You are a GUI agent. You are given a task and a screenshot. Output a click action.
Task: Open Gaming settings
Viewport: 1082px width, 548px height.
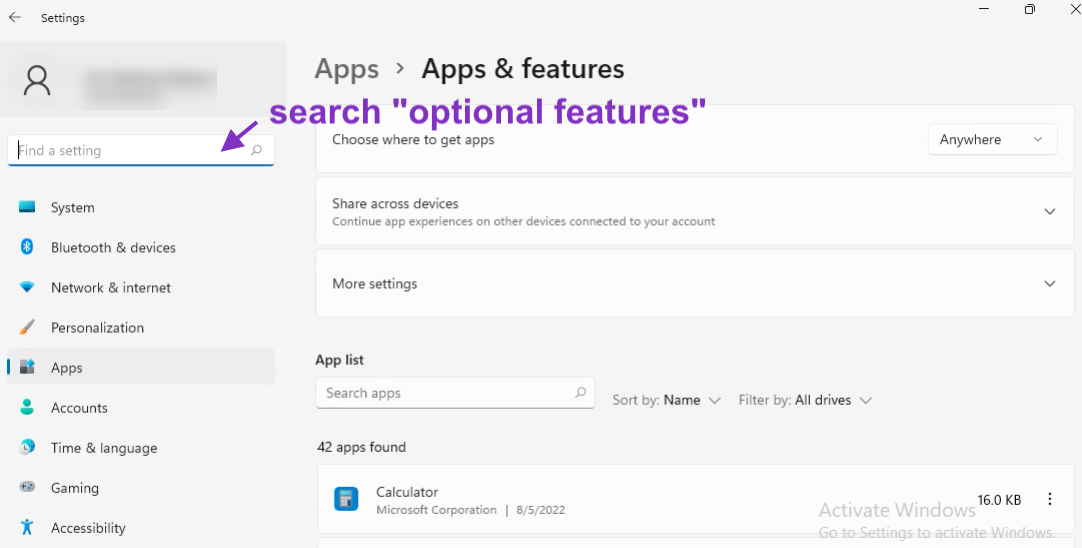point(141,487)
